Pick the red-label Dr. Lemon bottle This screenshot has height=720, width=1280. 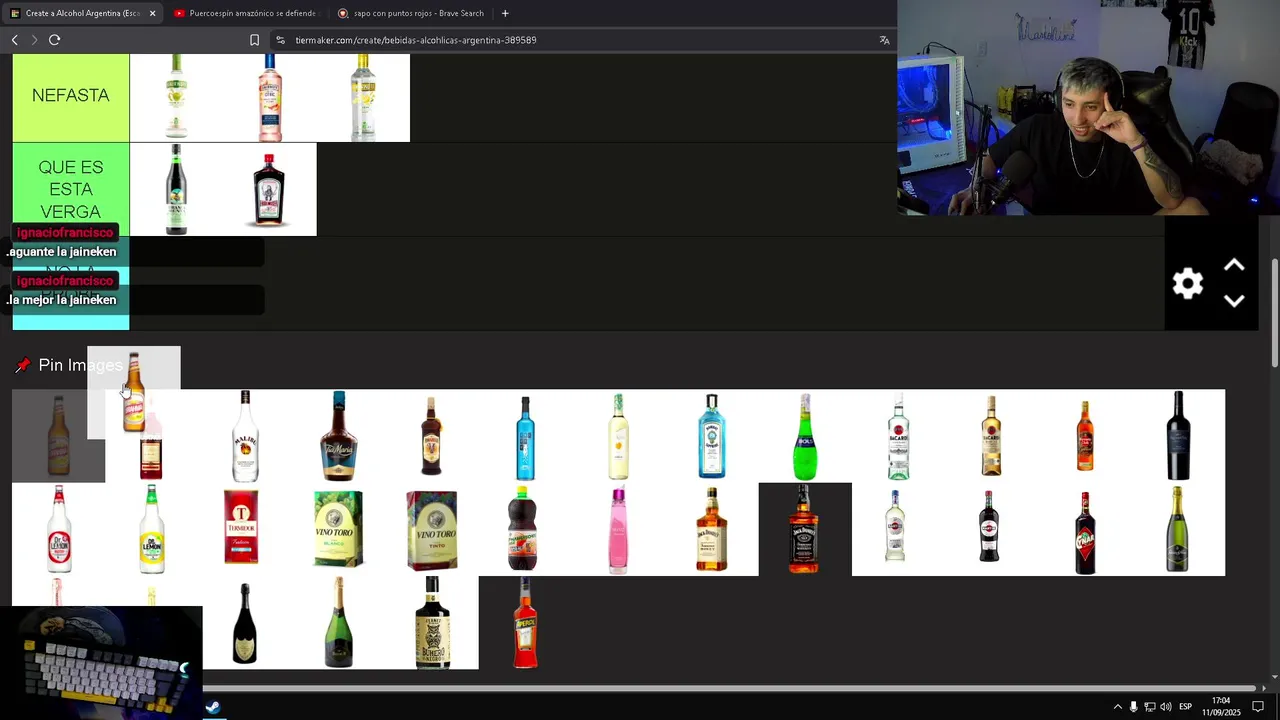(x=58, y=529)
